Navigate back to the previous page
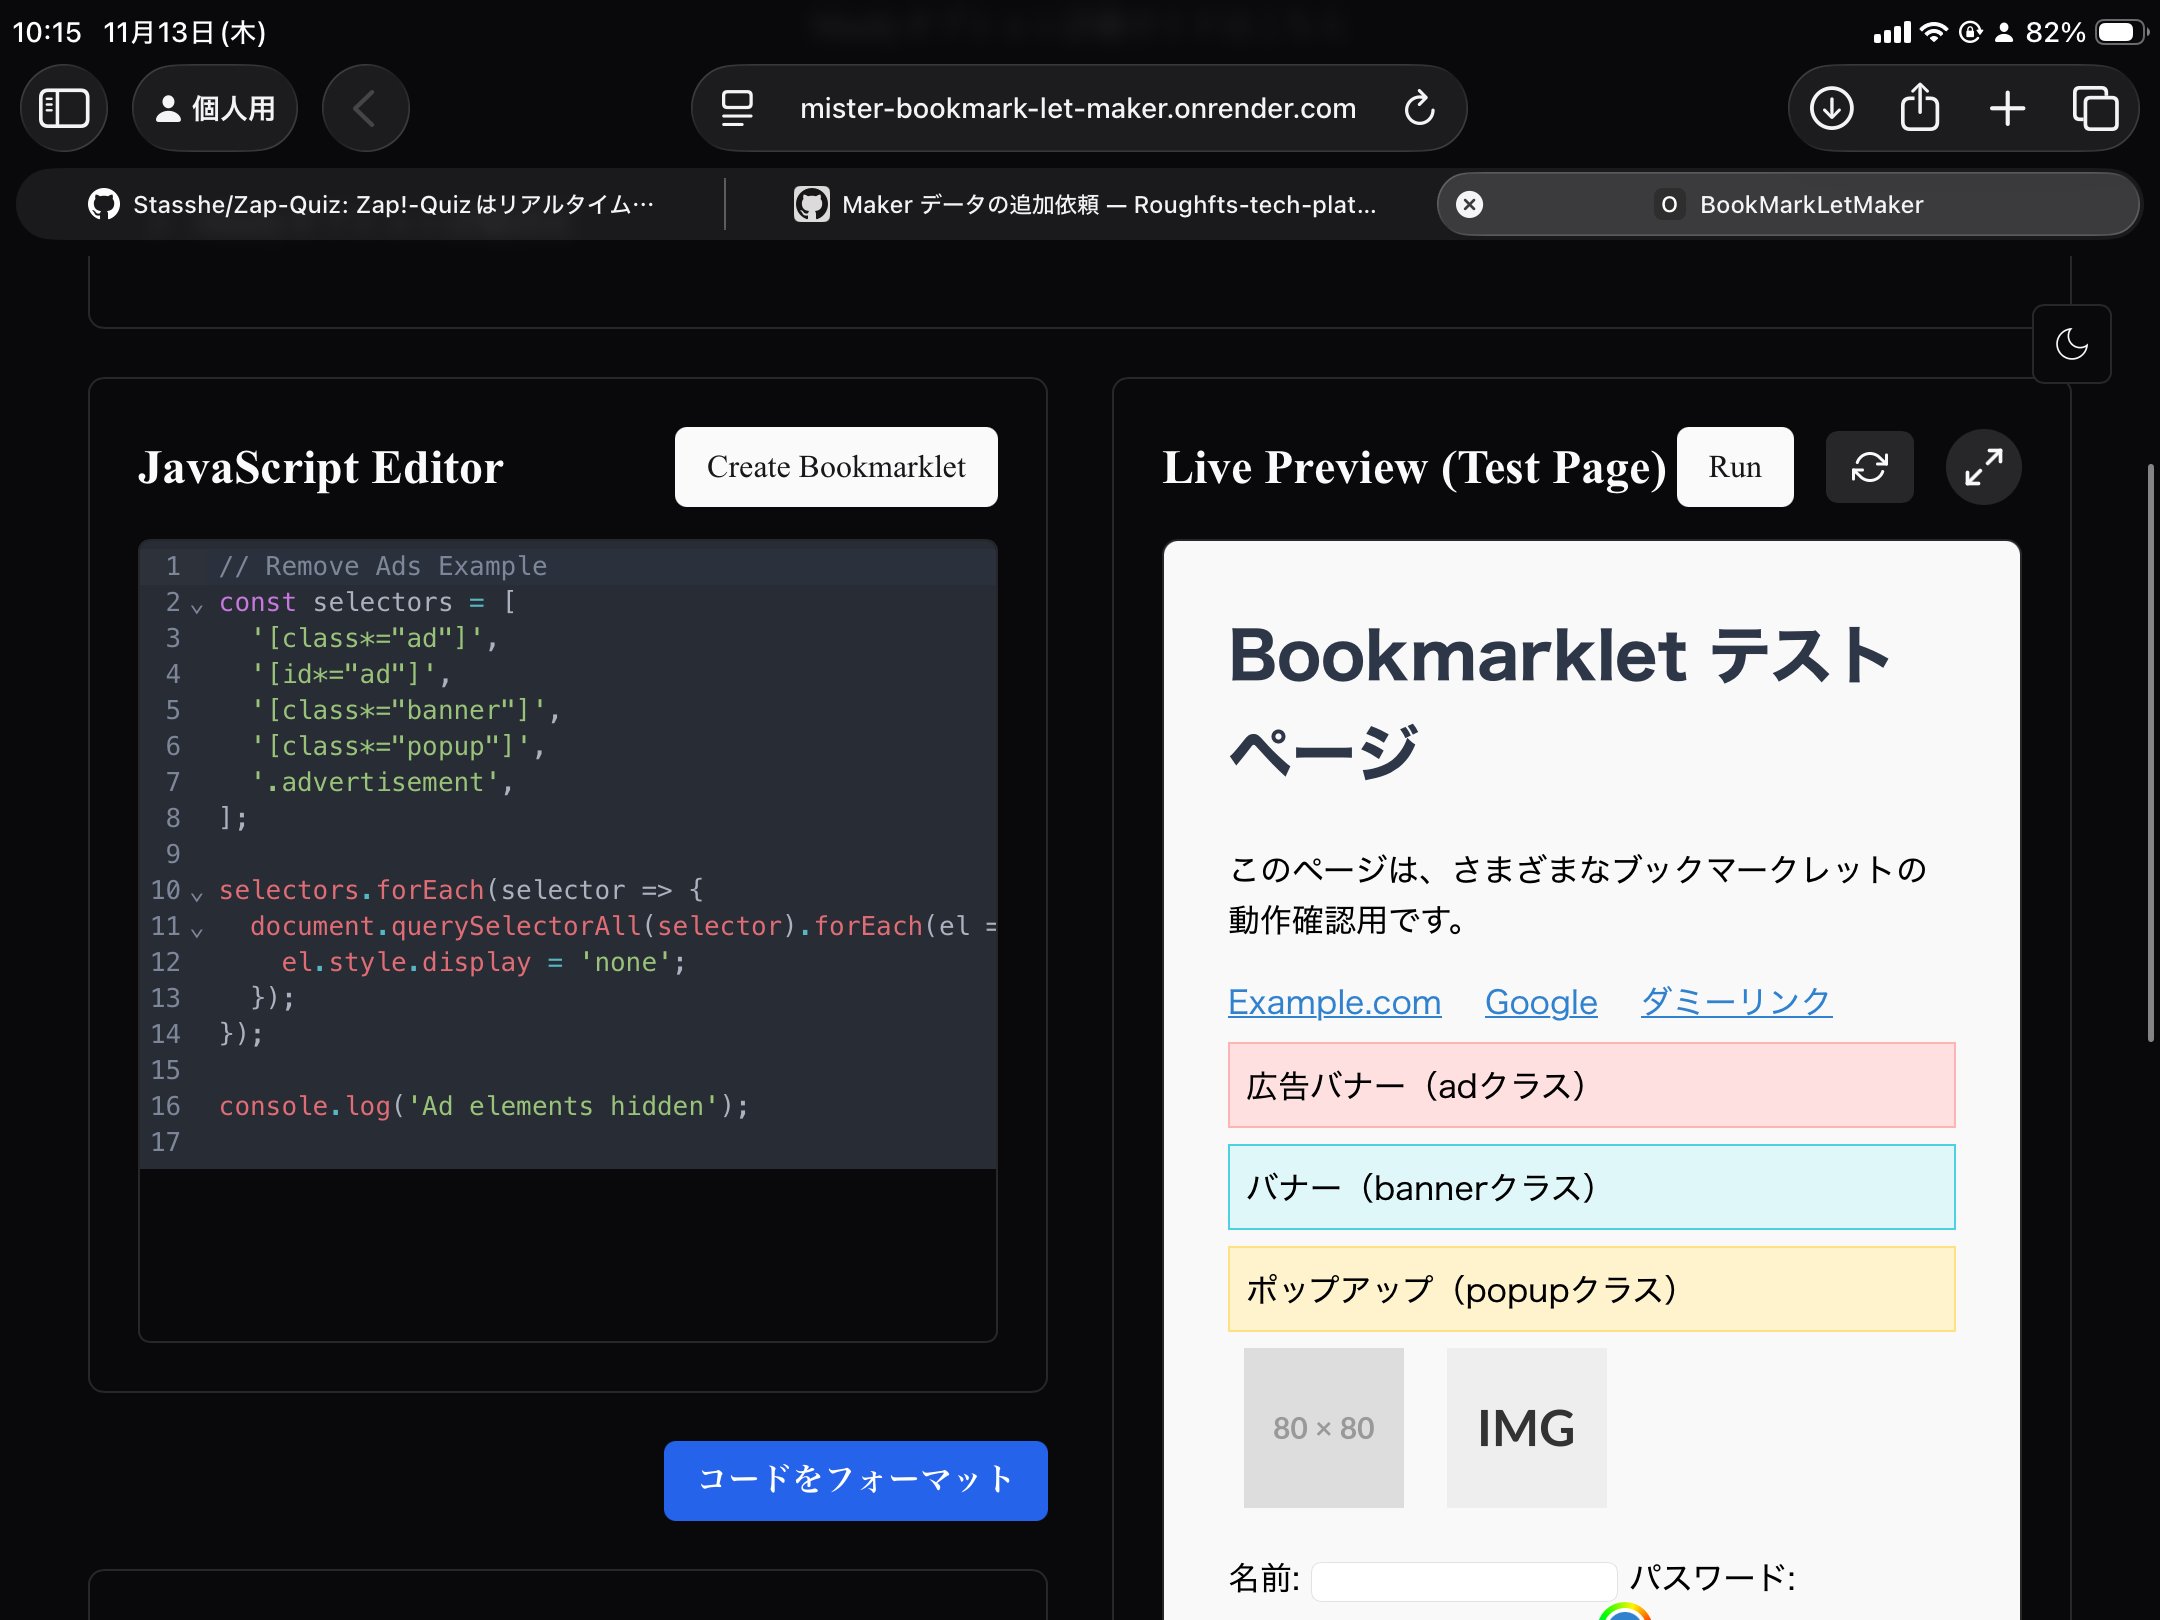The height and width of the screenshot is (1620, 2160). (x=365, y=108)
